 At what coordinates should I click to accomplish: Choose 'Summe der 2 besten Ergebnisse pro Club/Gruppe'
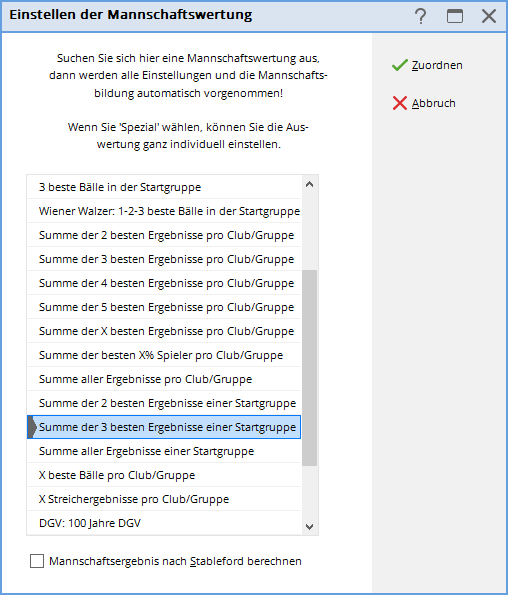pos(164,235)
